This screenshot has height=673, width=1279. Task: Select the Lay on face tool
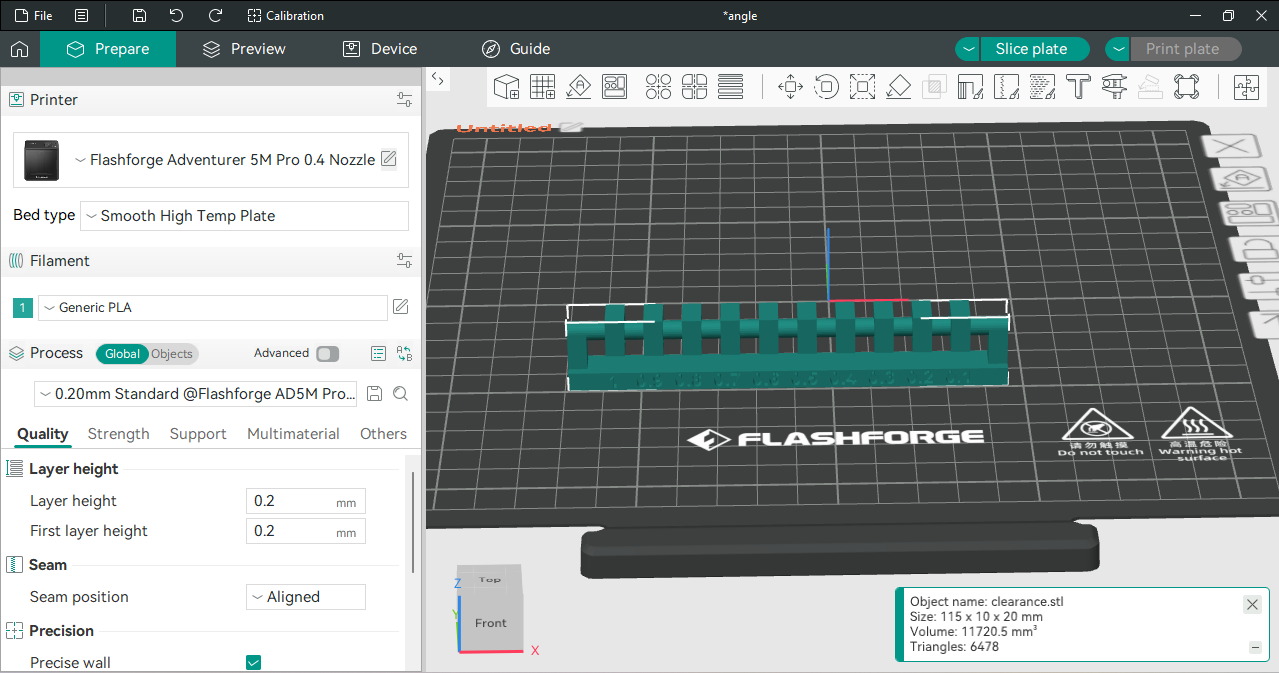(x=898, y=87)
